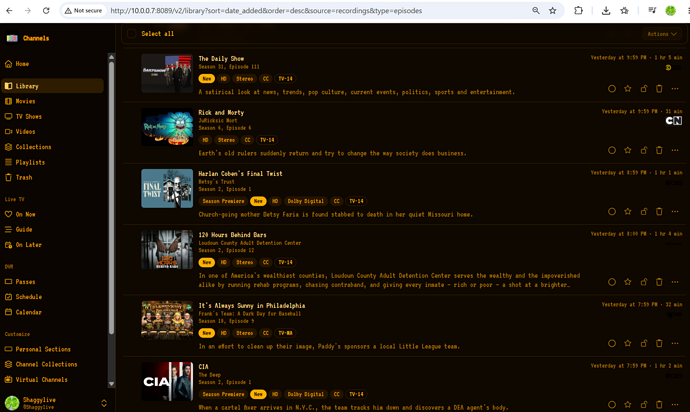The width and height of the screenshot is (690, 412).
Task: Delete The Daily Show recording trash icon
Action: [x=659, y=89]
